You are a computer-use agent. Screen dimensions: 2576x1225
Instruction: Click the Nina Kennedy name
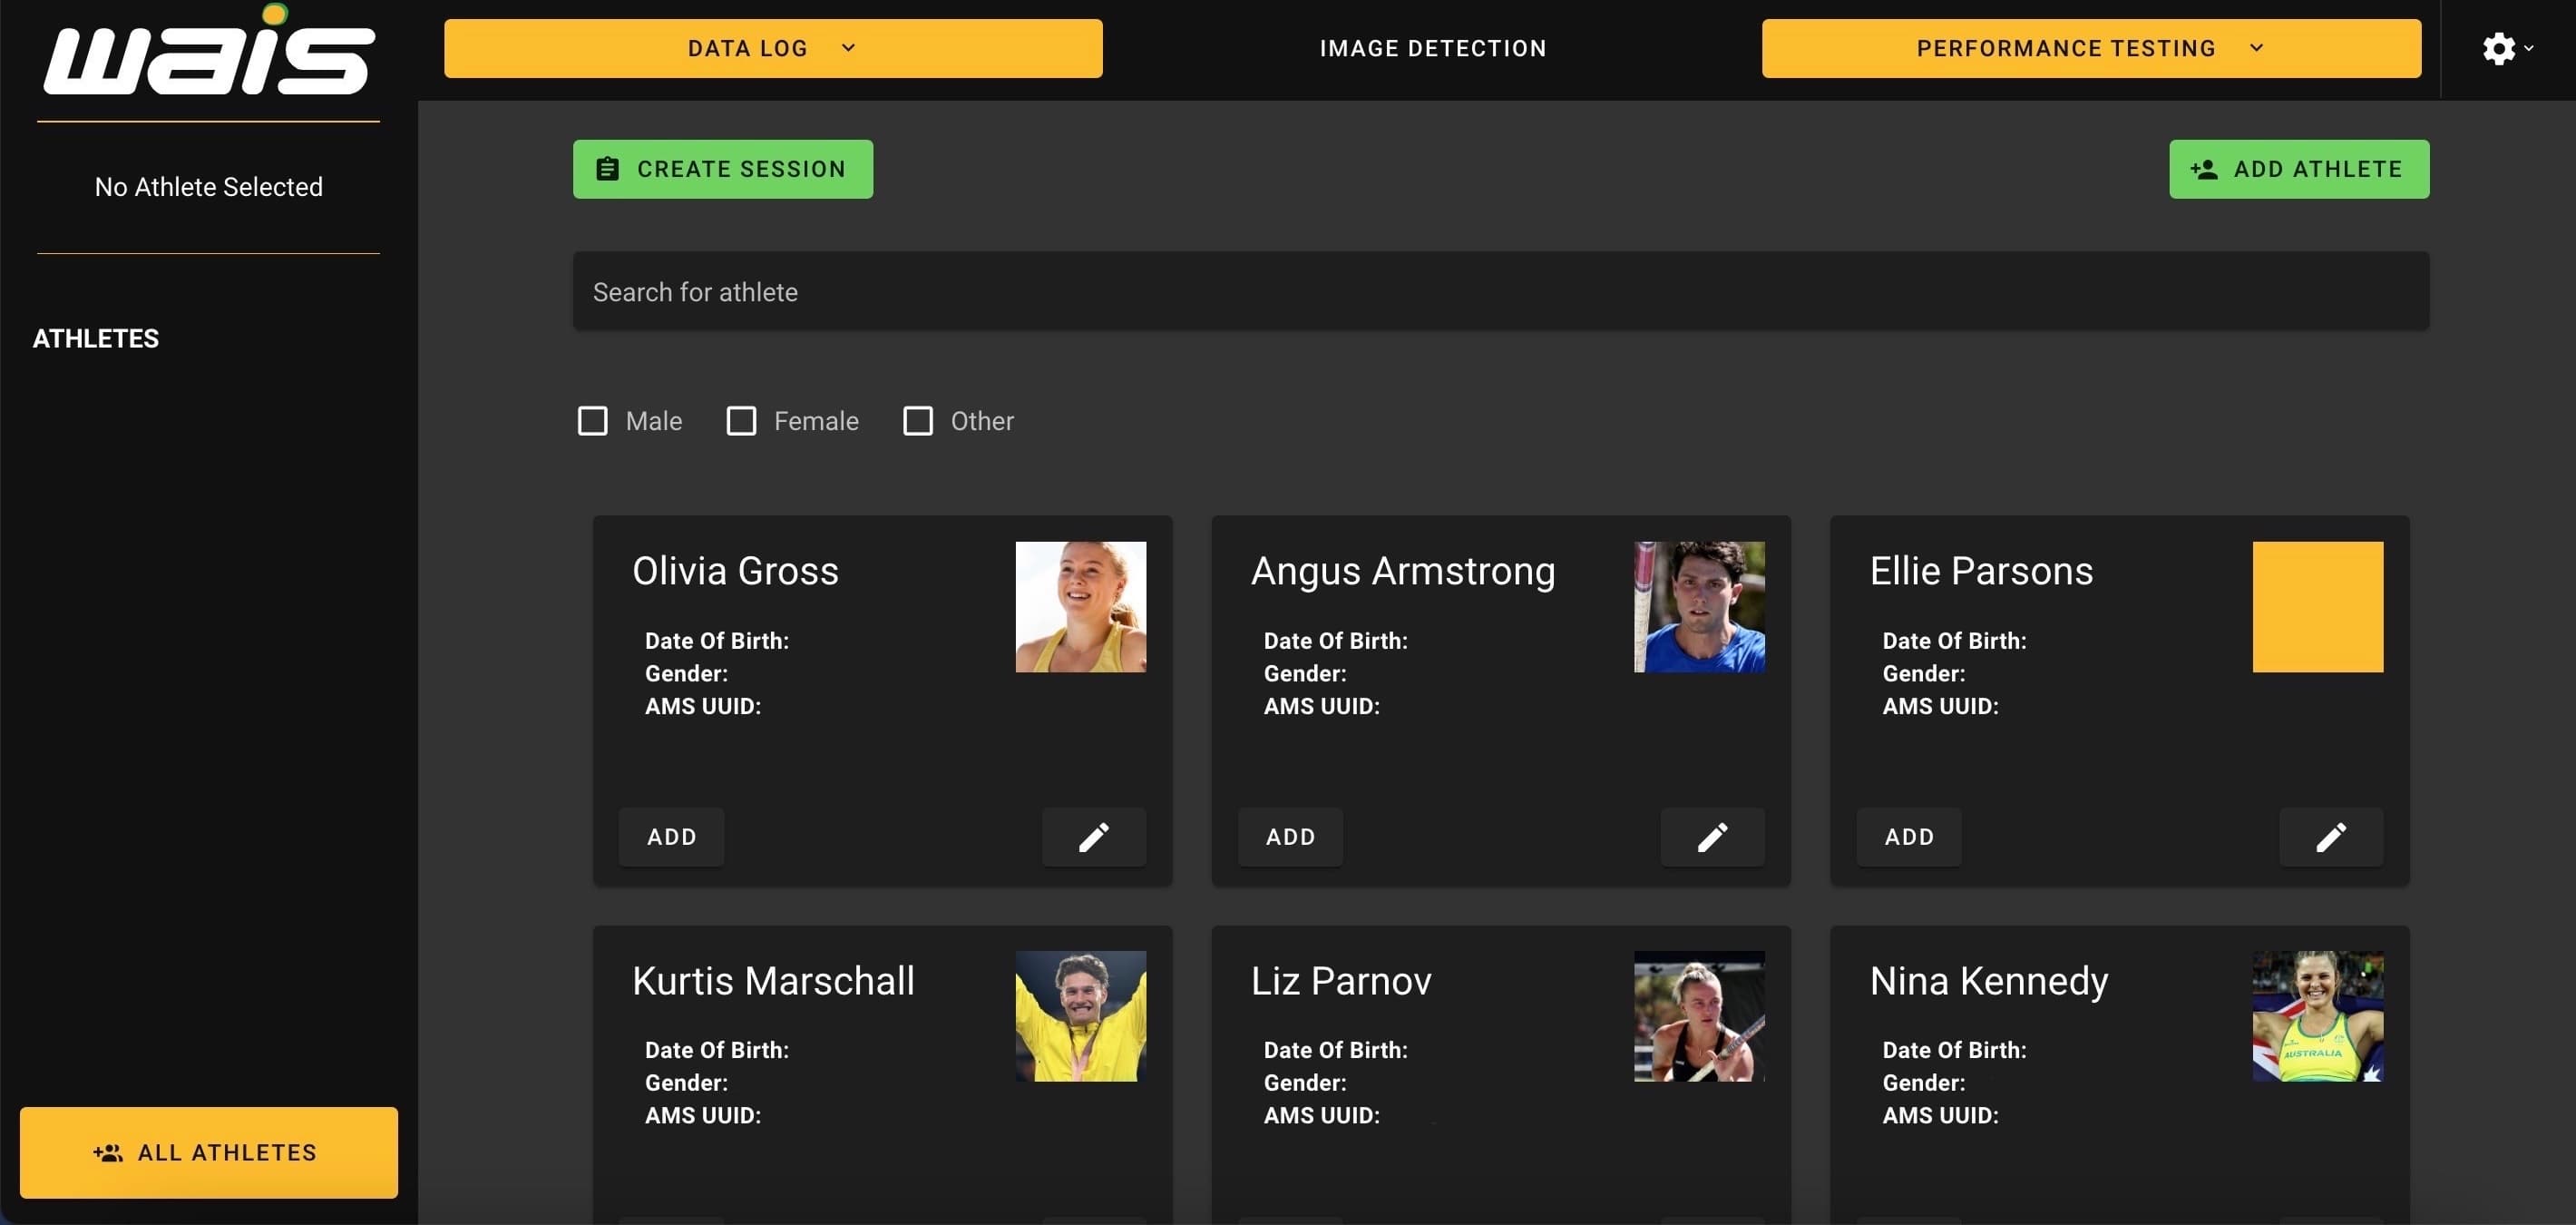(1989, 981)
